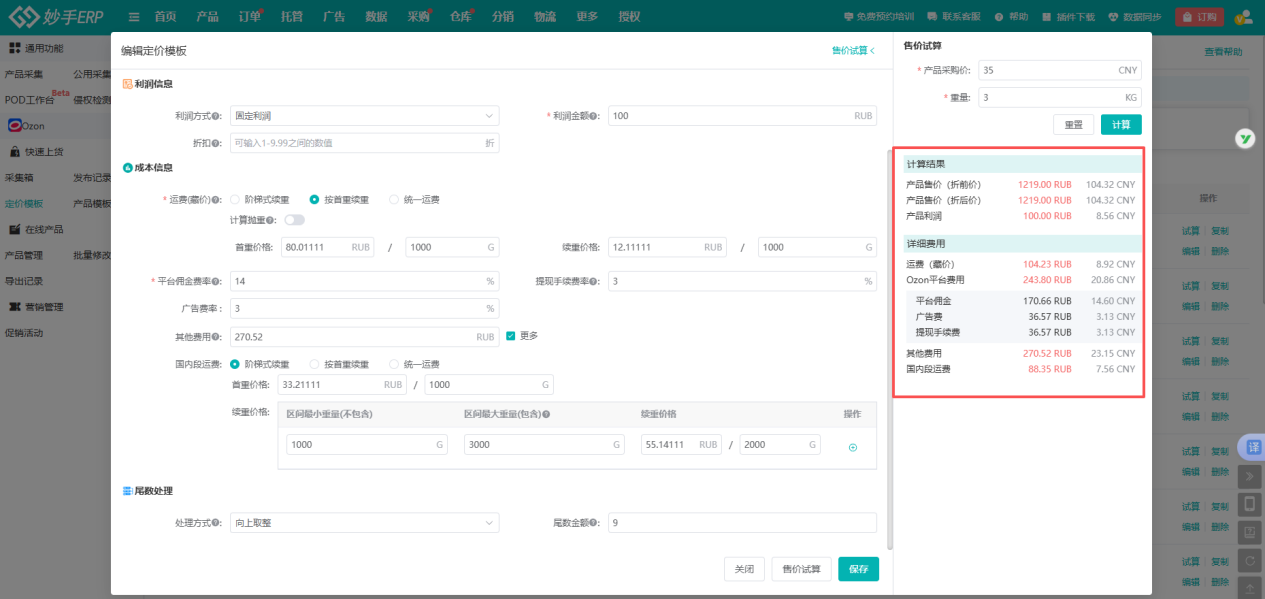Select 按首重续重 for 国内段运费
This screenshot has width=1265, height=599.
coord(316,364)
